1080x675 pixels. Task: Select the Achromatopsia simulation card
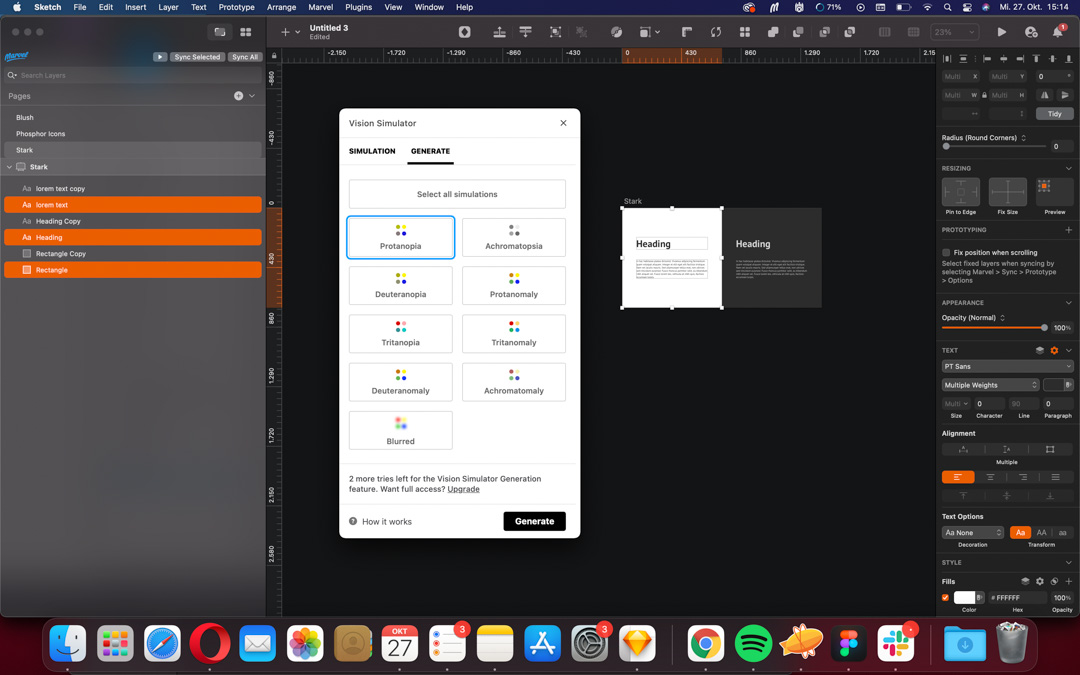coord(514,238)
